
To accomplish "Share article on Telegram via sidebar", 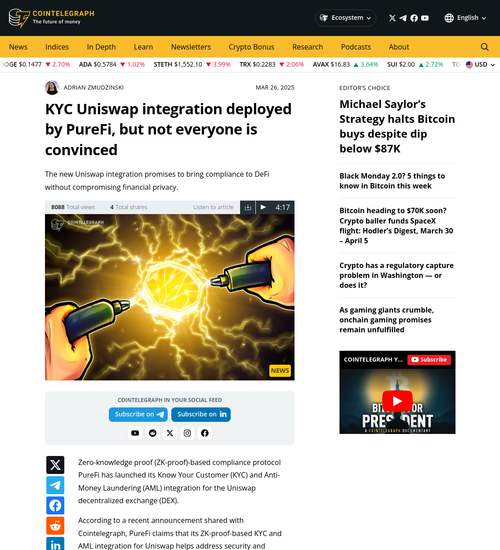I will (55, 485).
